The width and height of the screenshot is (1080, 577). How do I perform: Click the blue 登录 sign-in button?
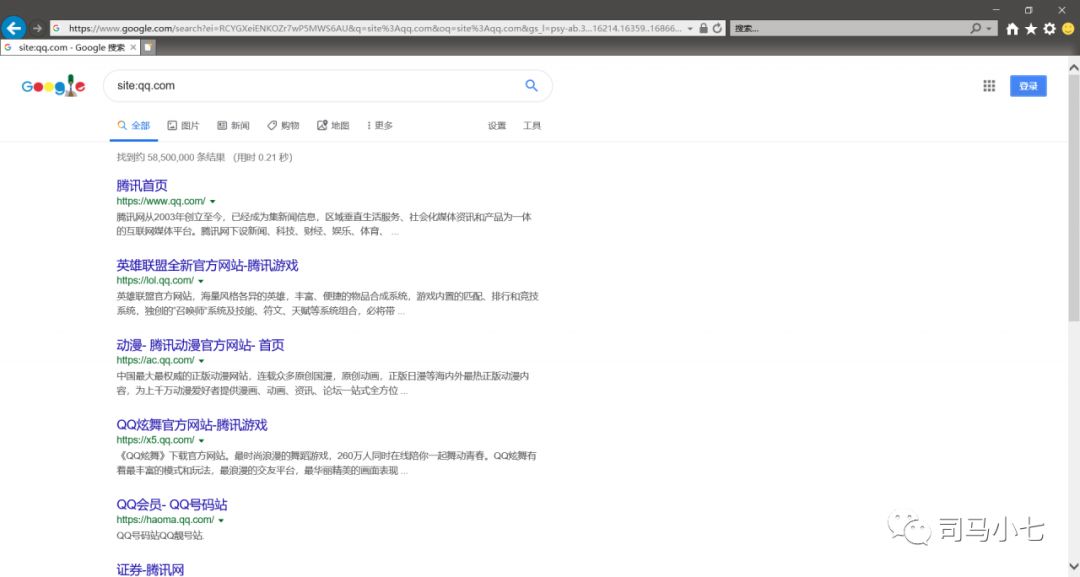pyautogui.click(x=1028, y=86)
